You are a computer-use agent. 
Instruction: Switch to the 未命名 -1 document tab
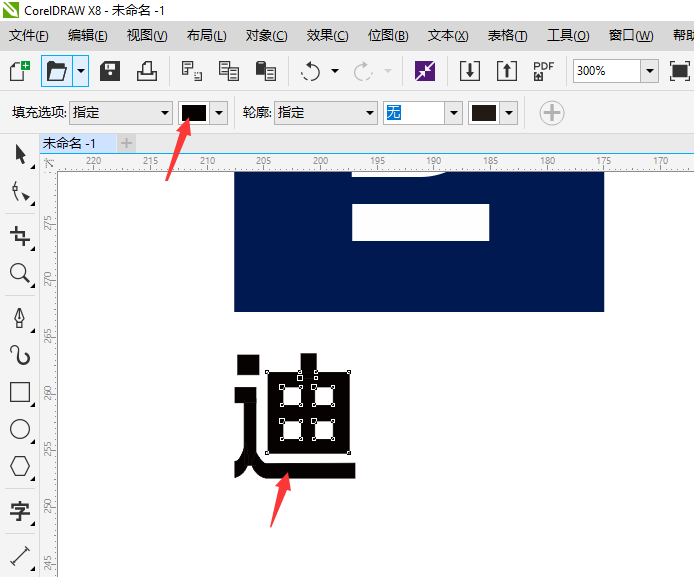(x=77, y=143)
